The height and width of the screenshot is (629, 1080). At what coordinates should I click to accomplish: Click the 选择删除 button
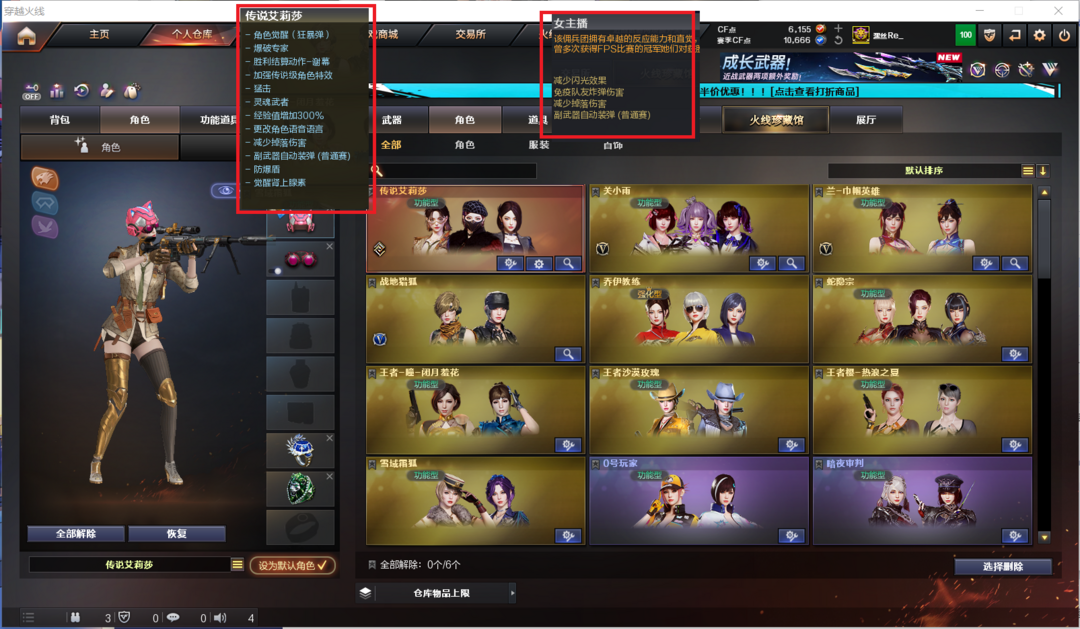[1002, 566]
